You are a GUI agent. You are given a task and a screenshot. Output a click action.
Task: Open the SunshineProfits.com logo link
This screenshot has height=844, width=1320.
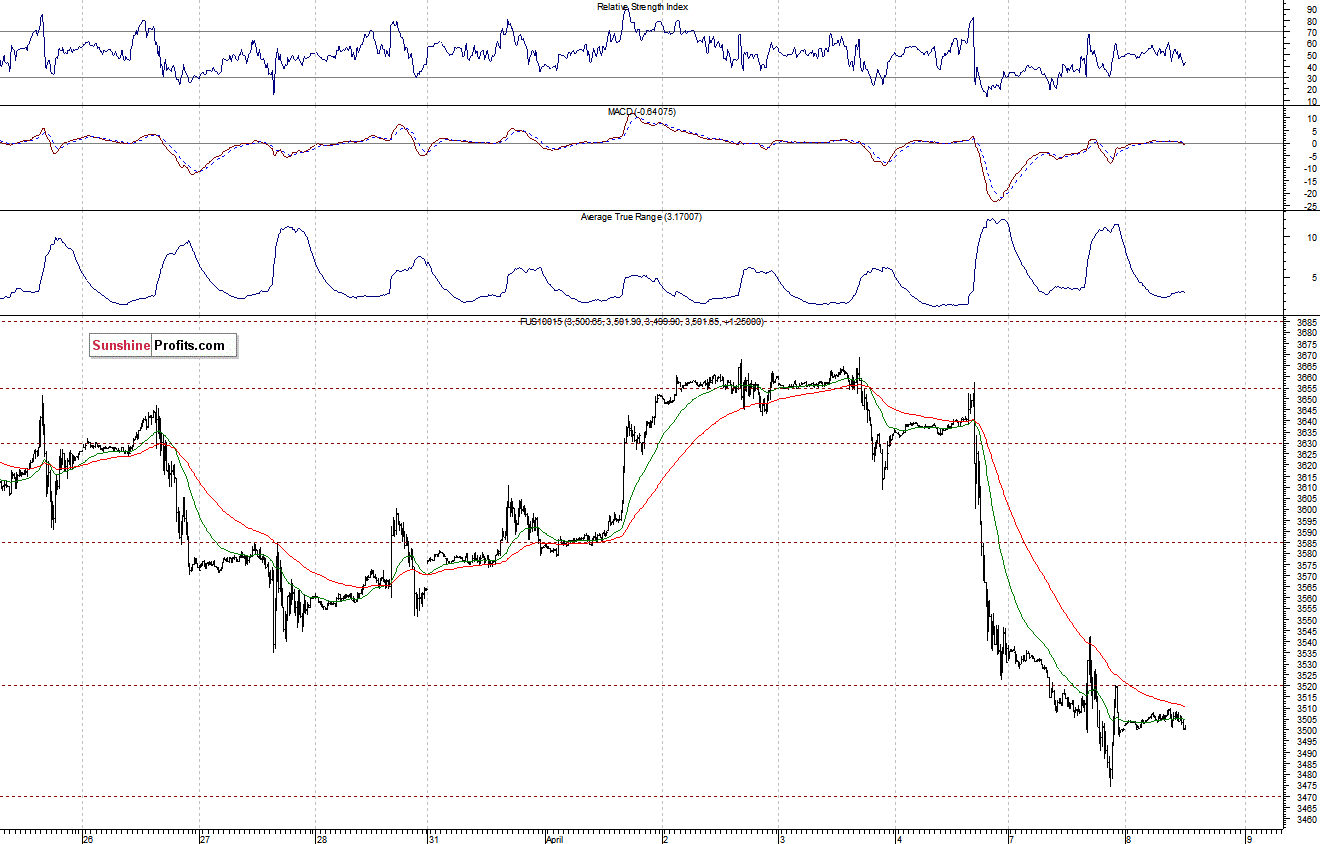tap(163, 346)
